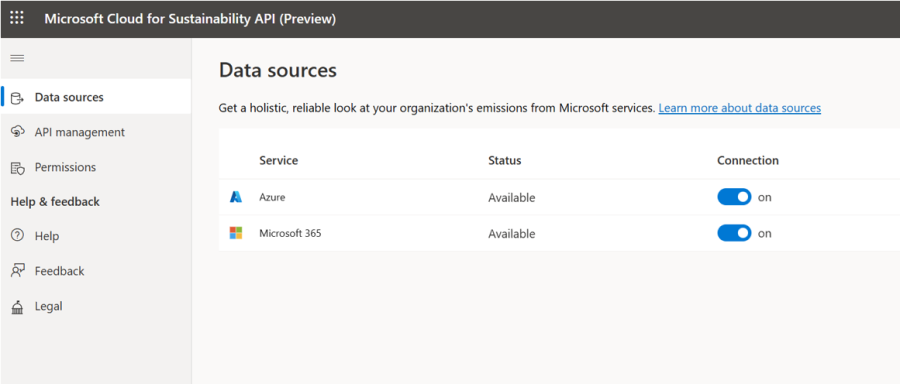Click the Connection column header
Viewport: 900px width, 384px height.
pos(748,160)
